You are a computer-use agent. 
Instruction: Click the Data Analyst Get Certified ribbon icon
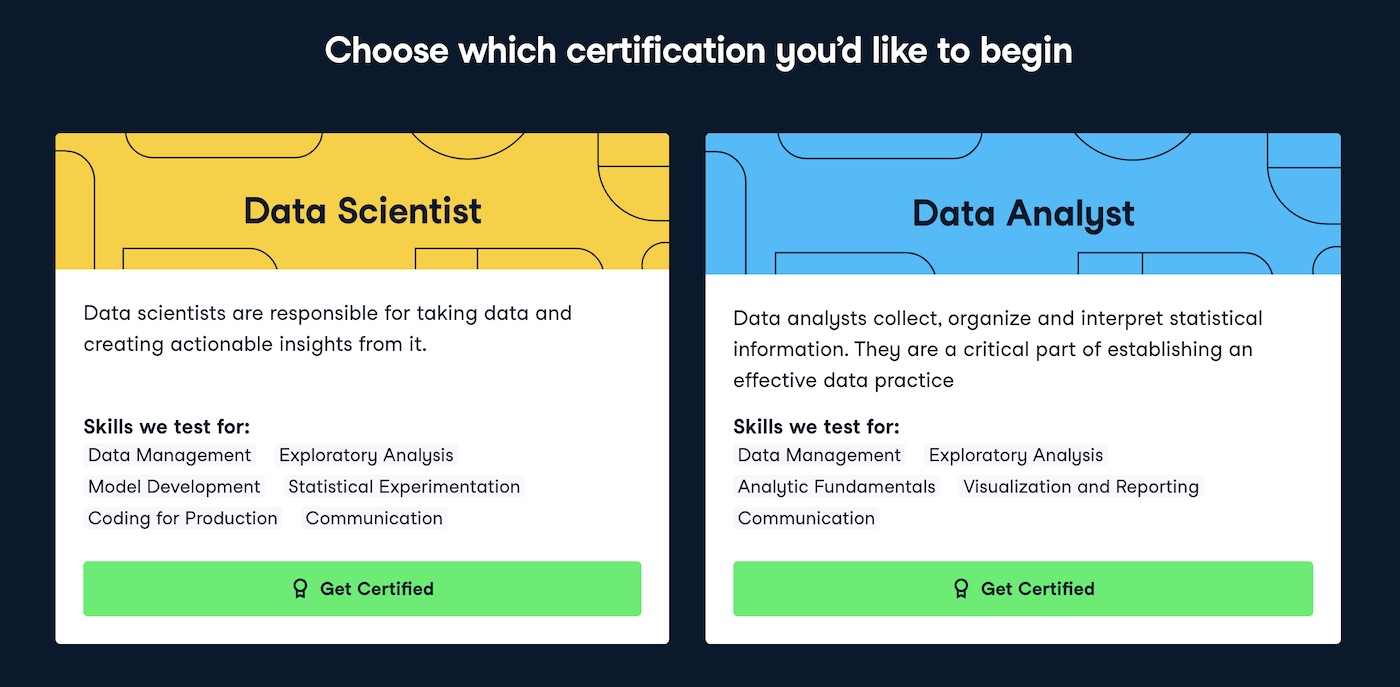point(961,589)
